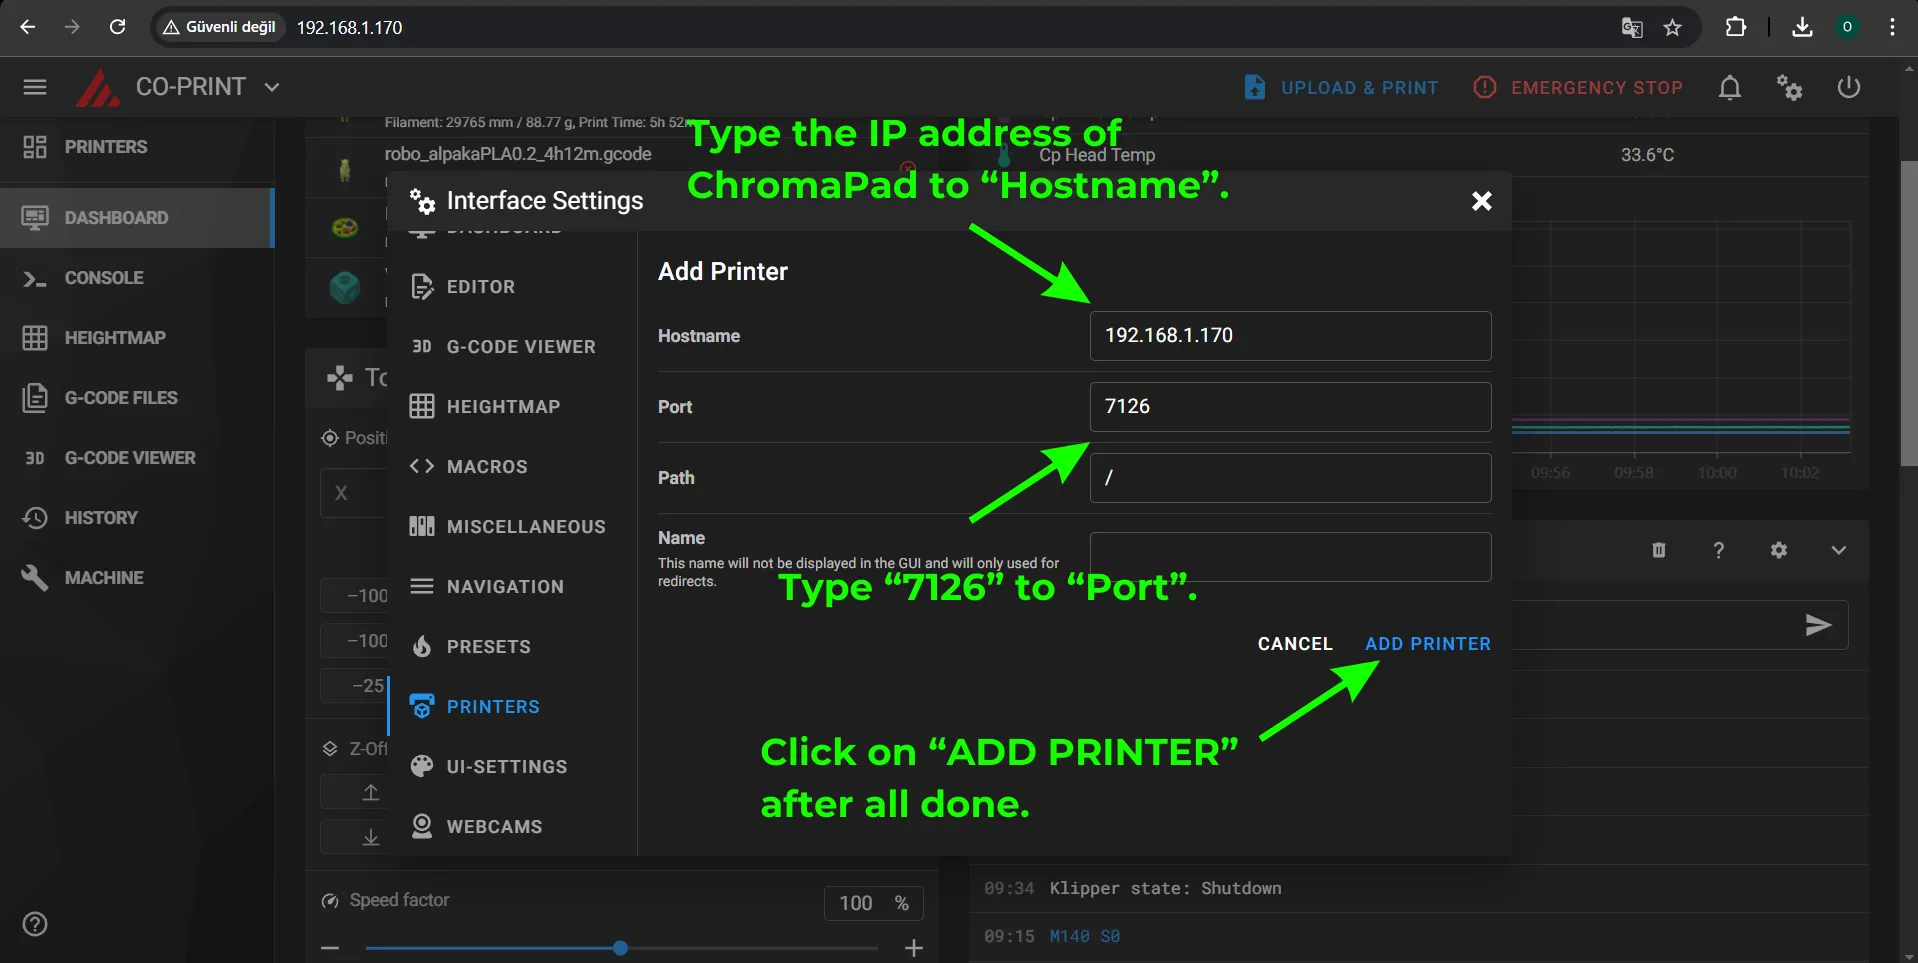The height and width of the screenshot is (963, 1918).
Task: Click the browser address bar URL
Action: pos(349,28)
